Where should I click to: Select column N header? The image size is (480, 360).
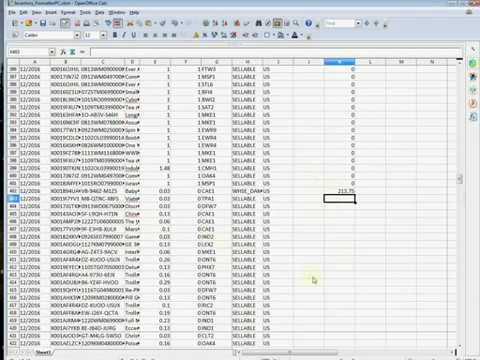coord(432,62)
